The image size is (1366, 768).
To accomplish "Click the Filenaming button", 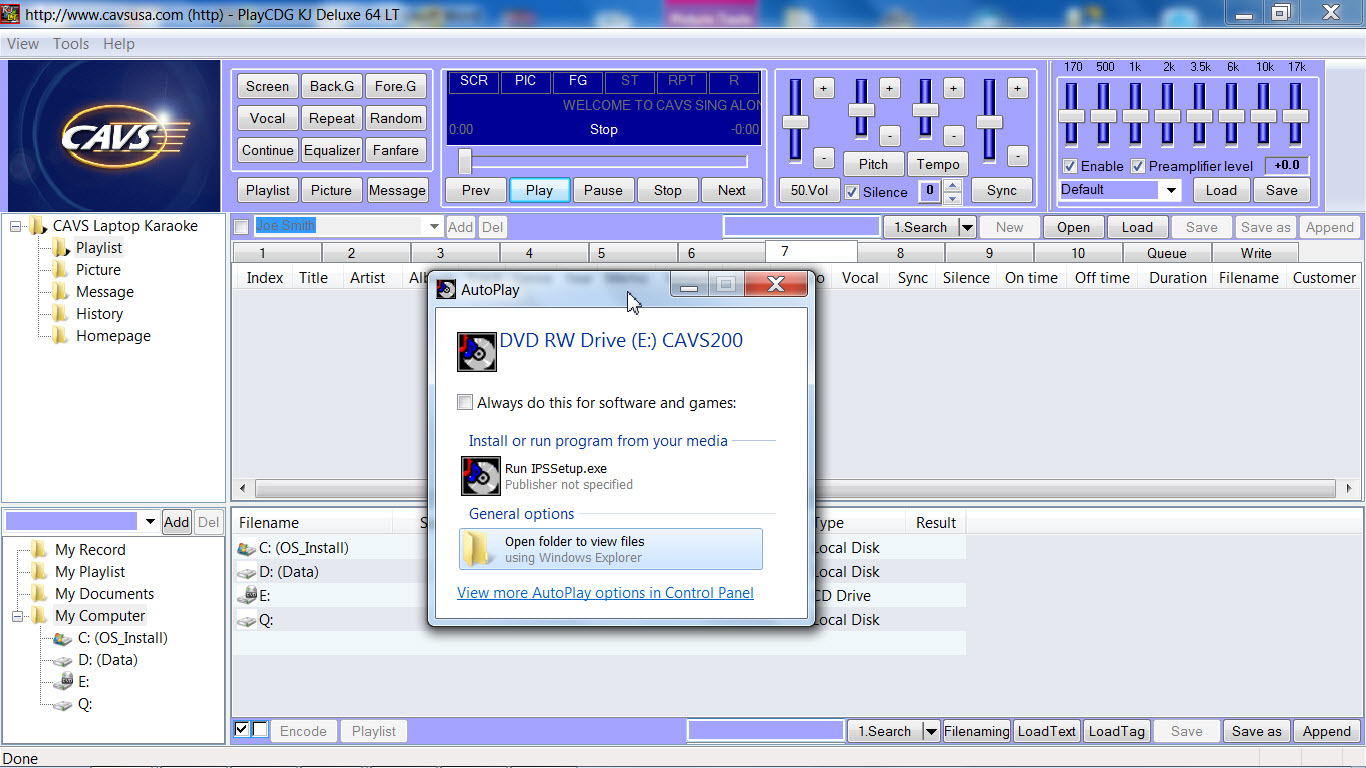I will (x=977, y=731).
